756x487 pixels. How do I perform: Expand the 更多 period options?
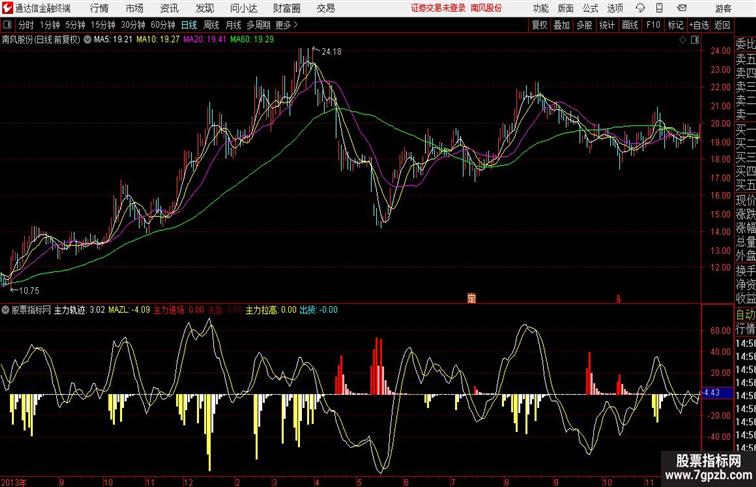(287, 25)
